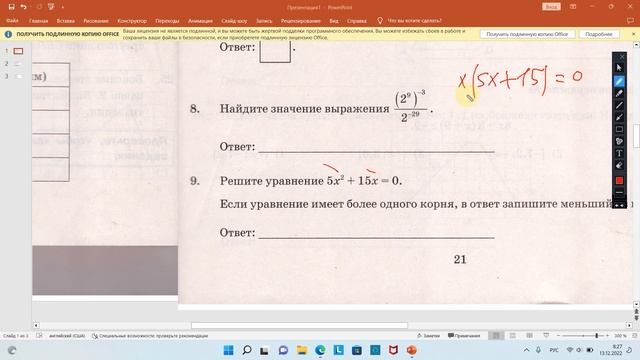Select the eraser tool in drawing toolbar
The image size is (640, 360).
(x=619, y=166)
